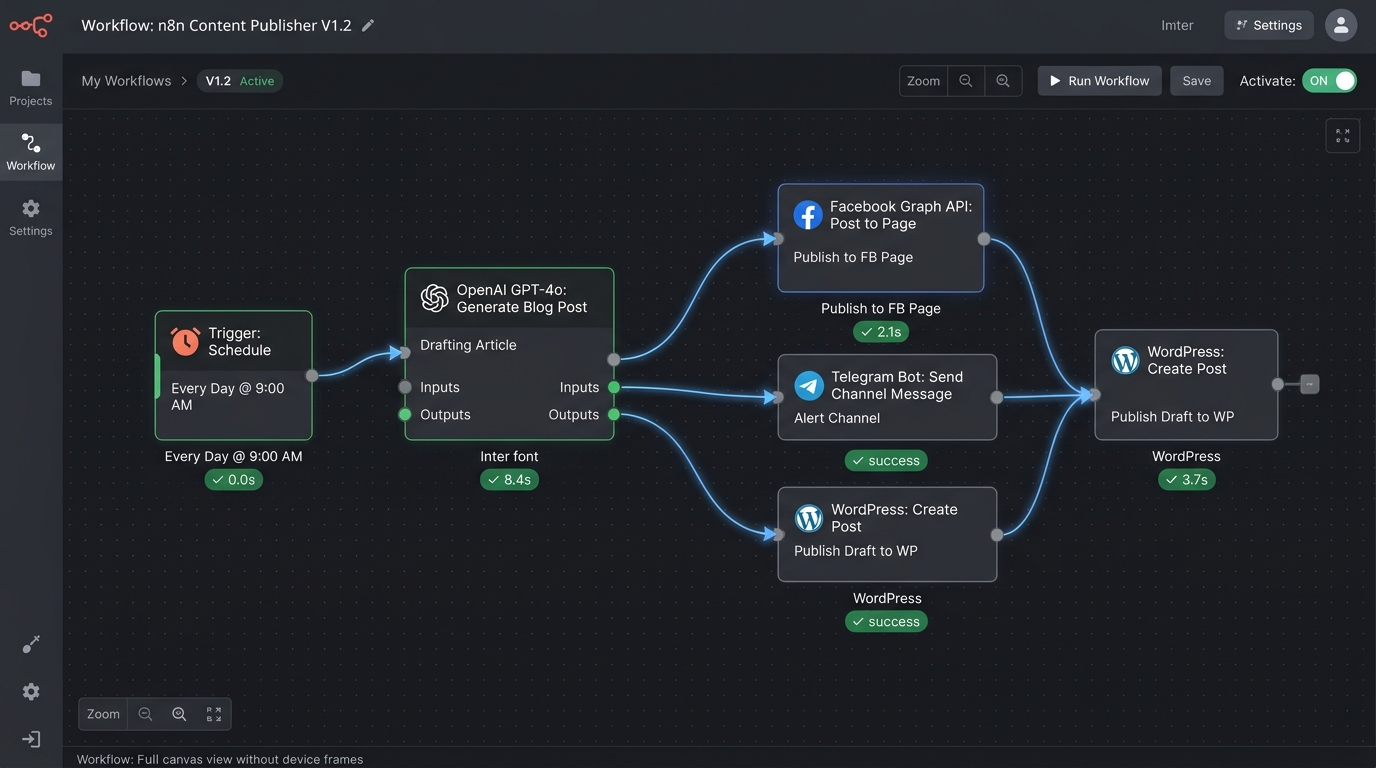Open Settings button in top bar
Viewport: 1376px width, 768px height.
coord(1270,25)
